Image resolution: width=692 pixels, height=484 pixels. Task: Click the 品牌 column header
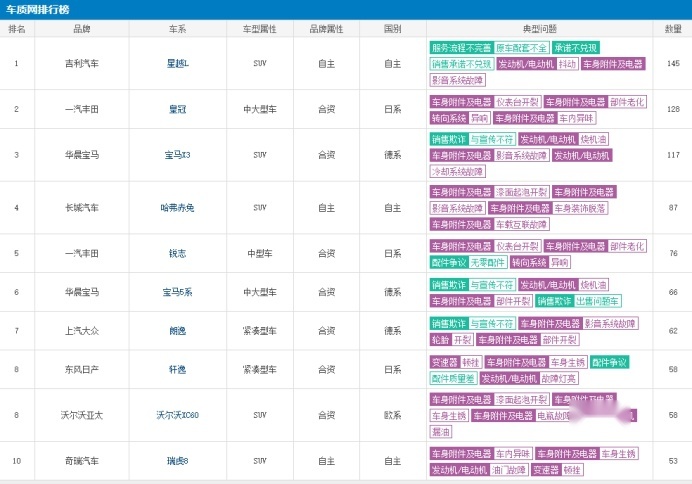pos(82,29)
